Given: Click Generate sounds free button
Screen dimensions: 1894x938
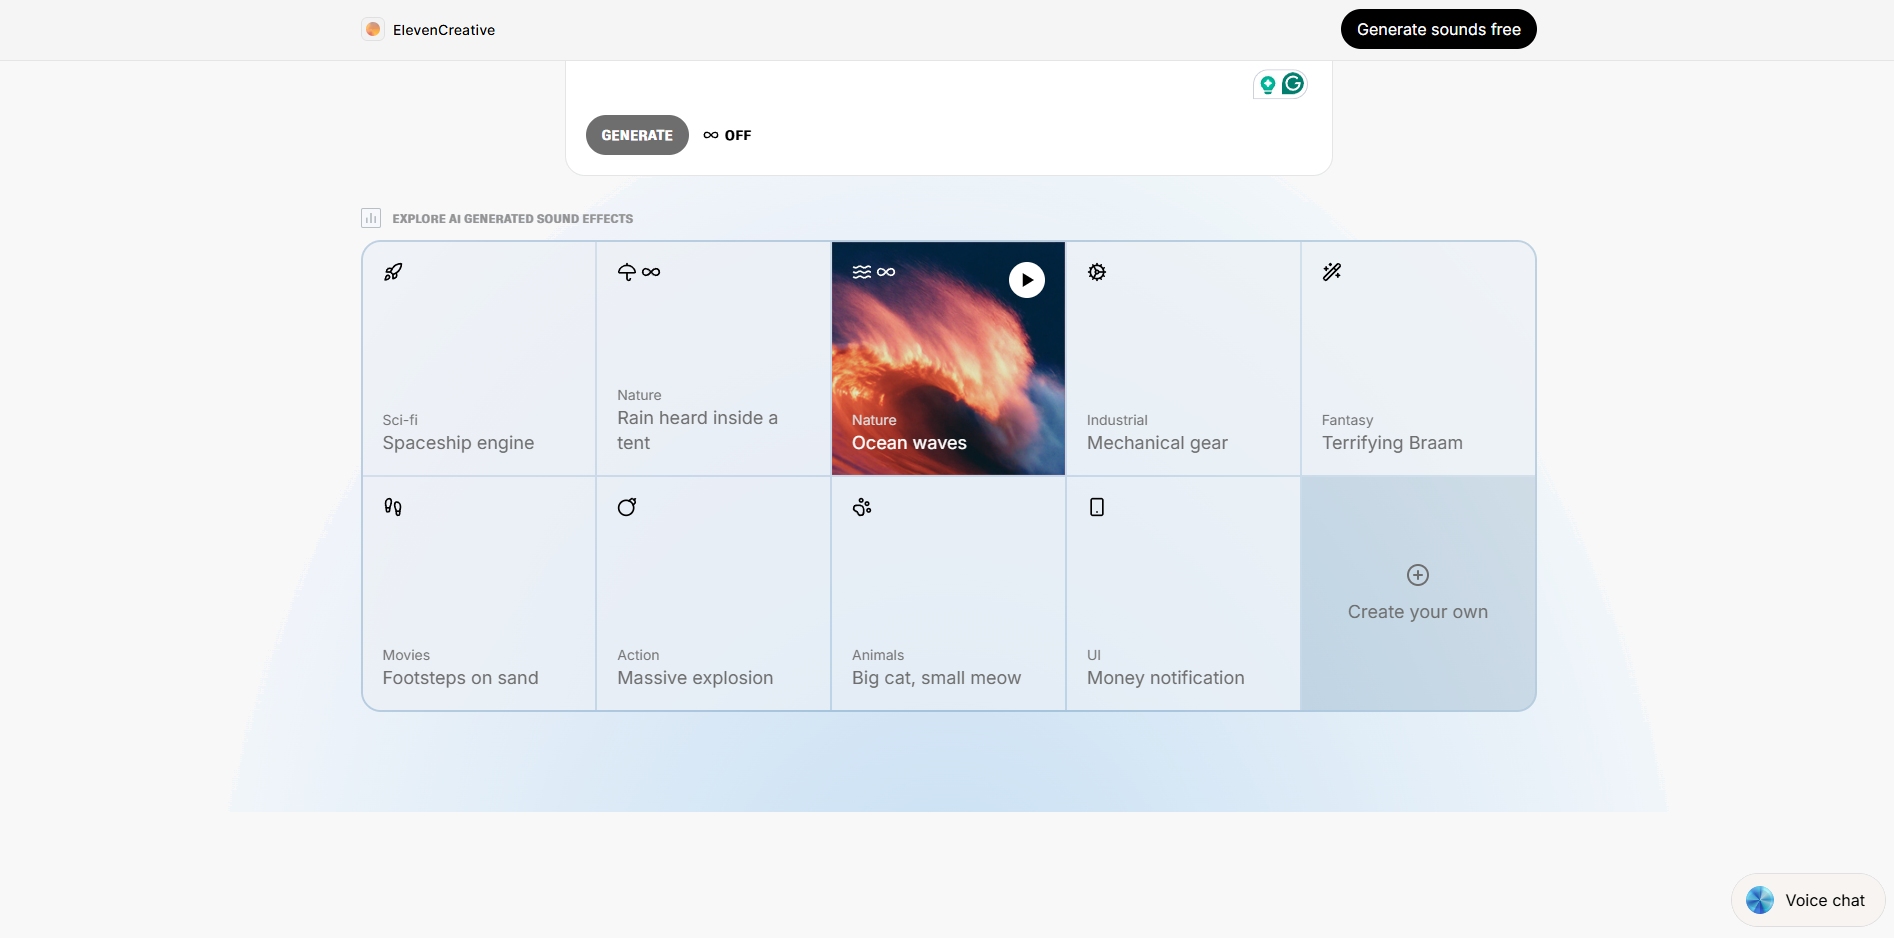Looking at the screenshot, I should coord(1438,29).
